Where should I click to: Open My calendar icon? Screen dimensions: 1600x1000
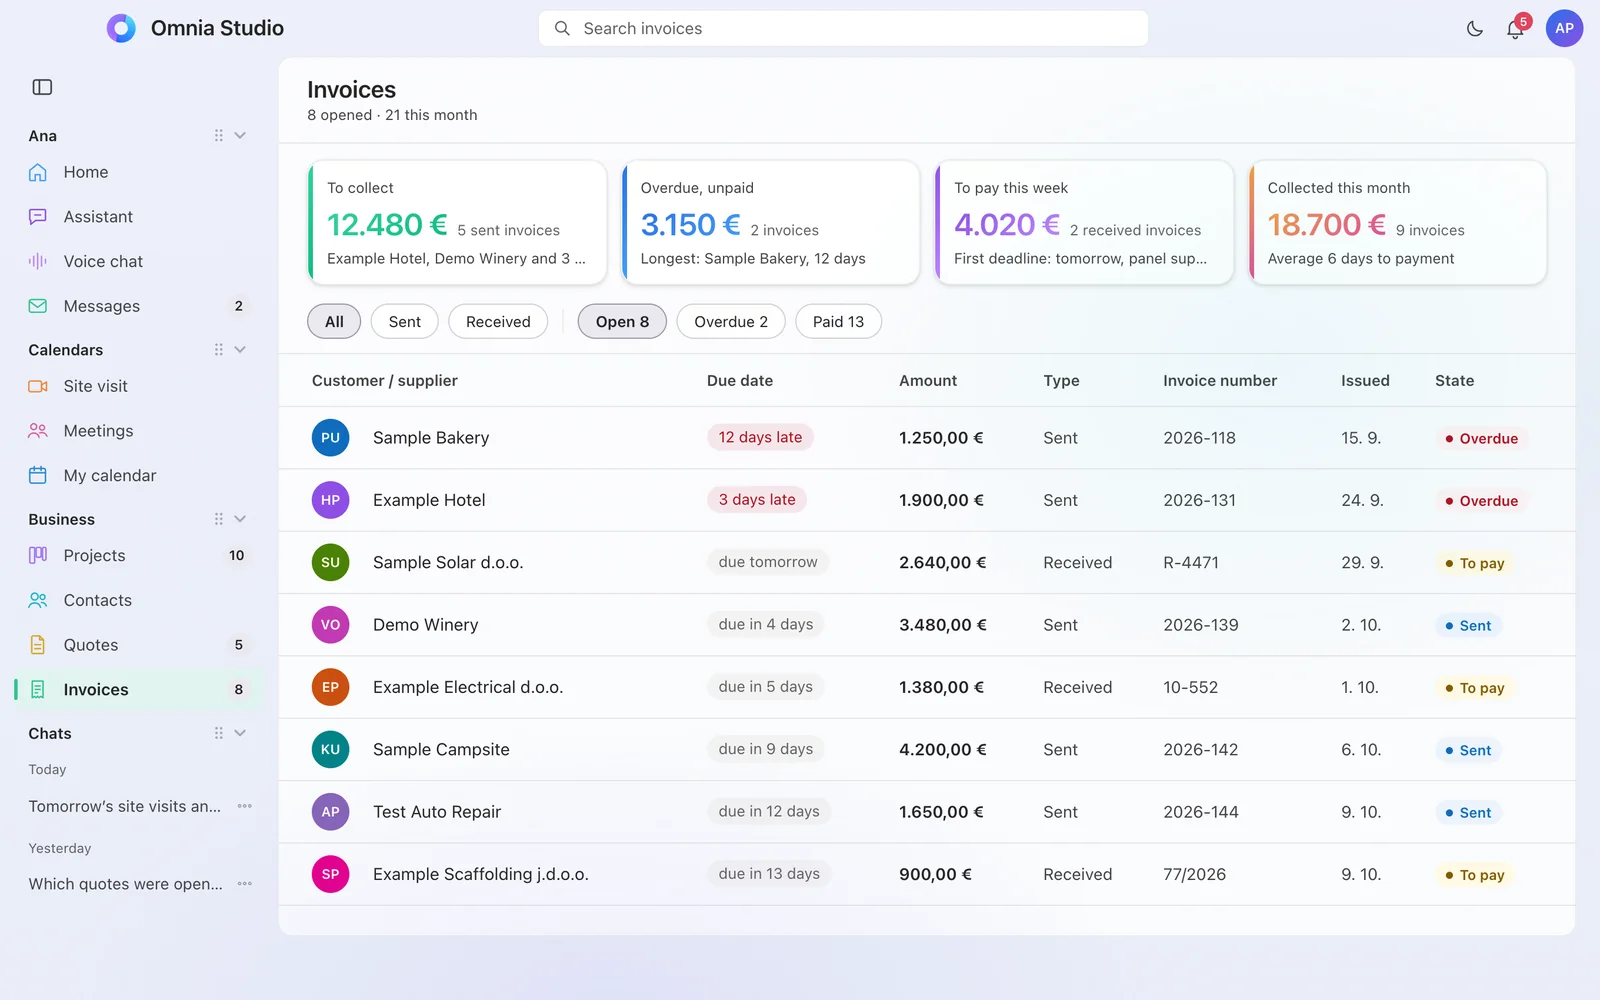(38, 475)
